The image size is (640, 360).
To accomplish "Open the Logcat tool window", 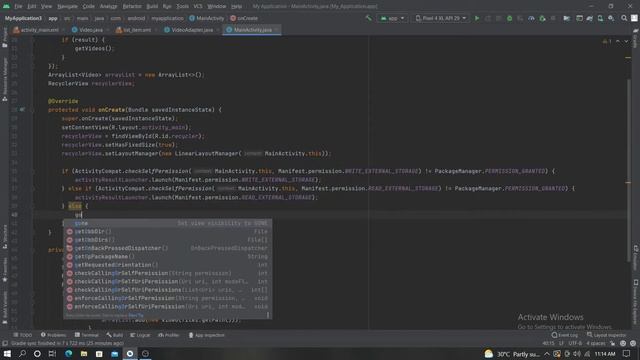I will point(140,335).
